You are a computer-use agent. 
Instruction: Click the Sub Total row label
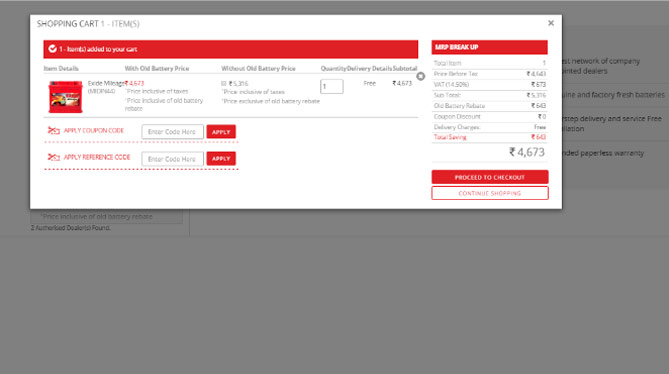coord(447,95)
